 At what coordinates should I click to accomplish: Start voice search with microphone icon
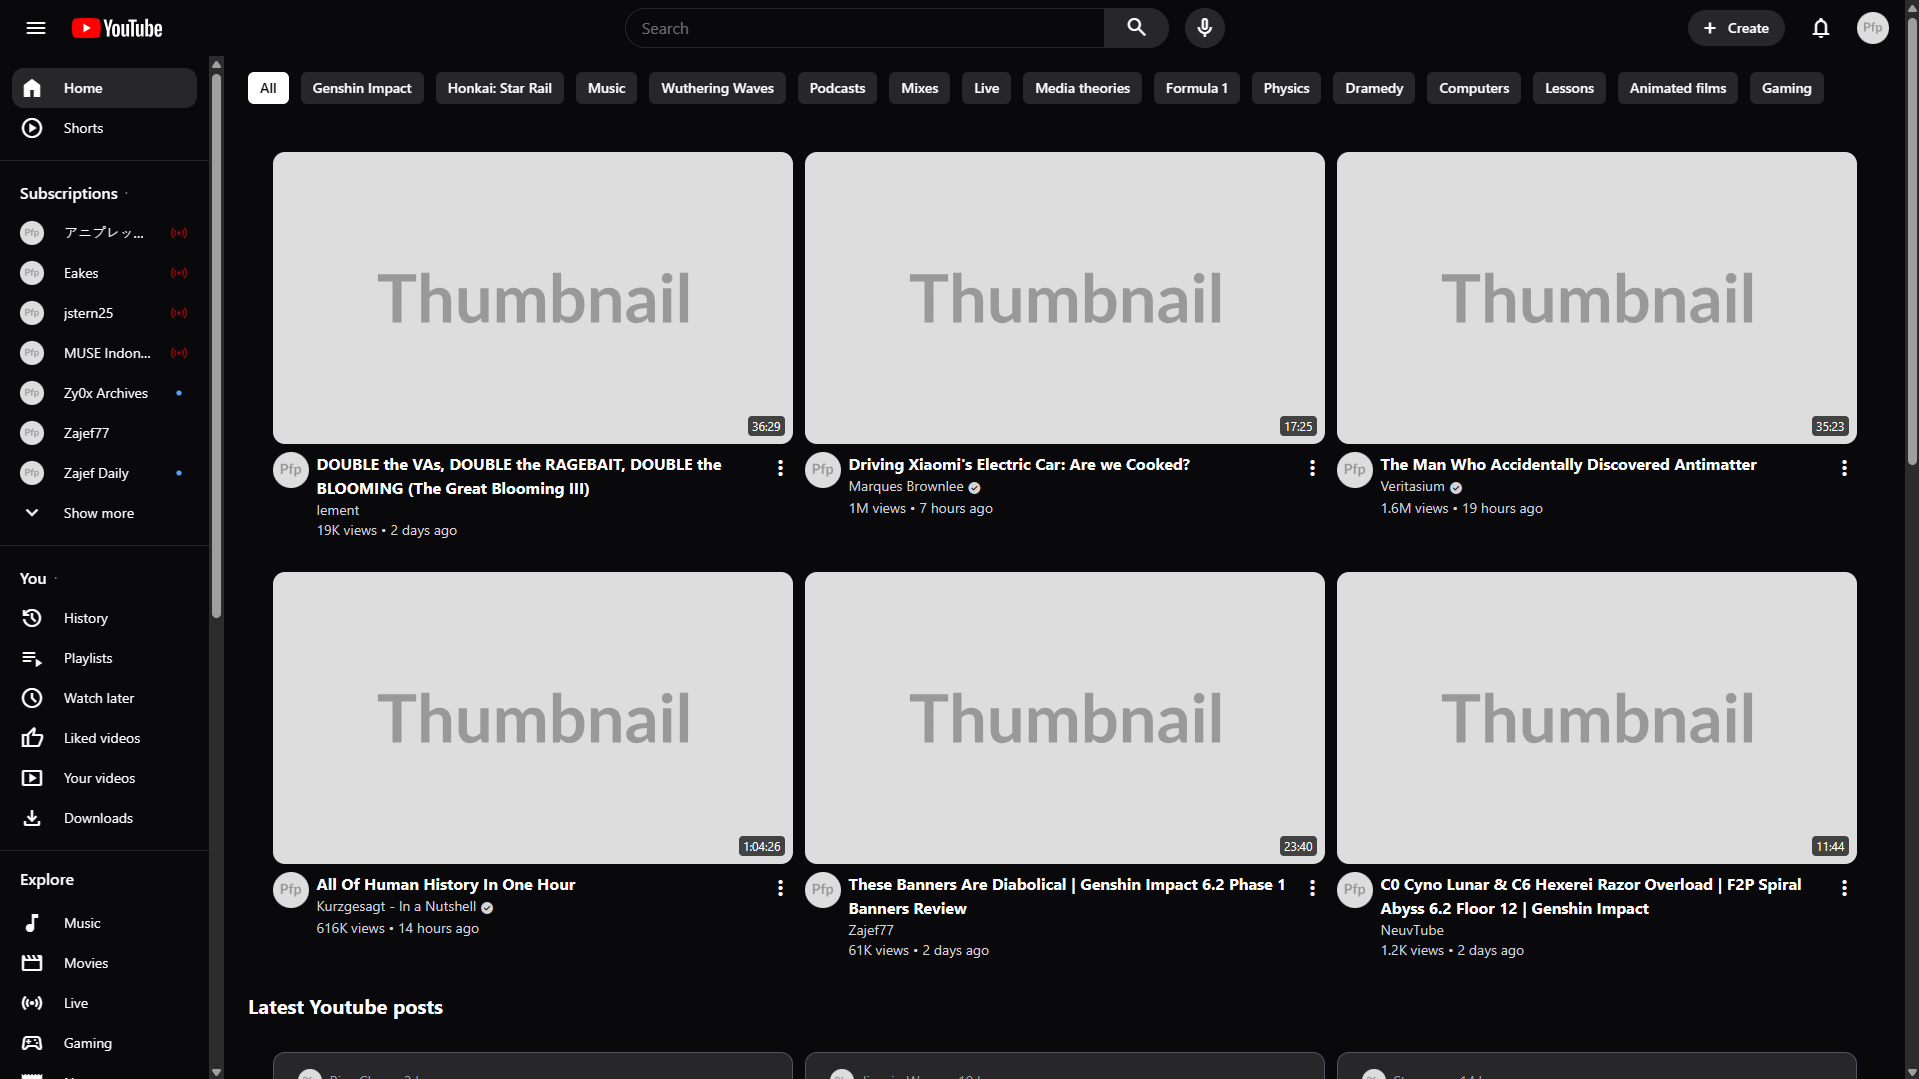[x=1204, y=28]
